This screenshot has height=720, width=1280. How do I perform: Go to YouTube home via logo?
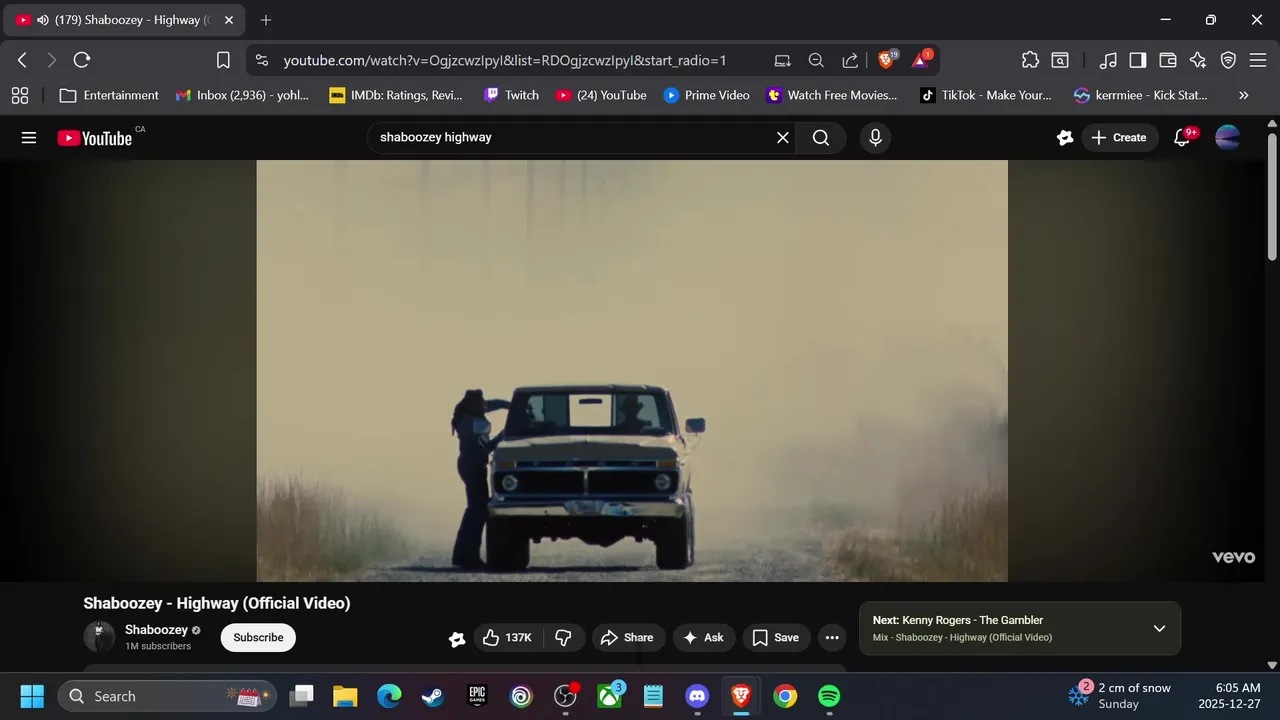pyautogui.click(x=95, y=138)
